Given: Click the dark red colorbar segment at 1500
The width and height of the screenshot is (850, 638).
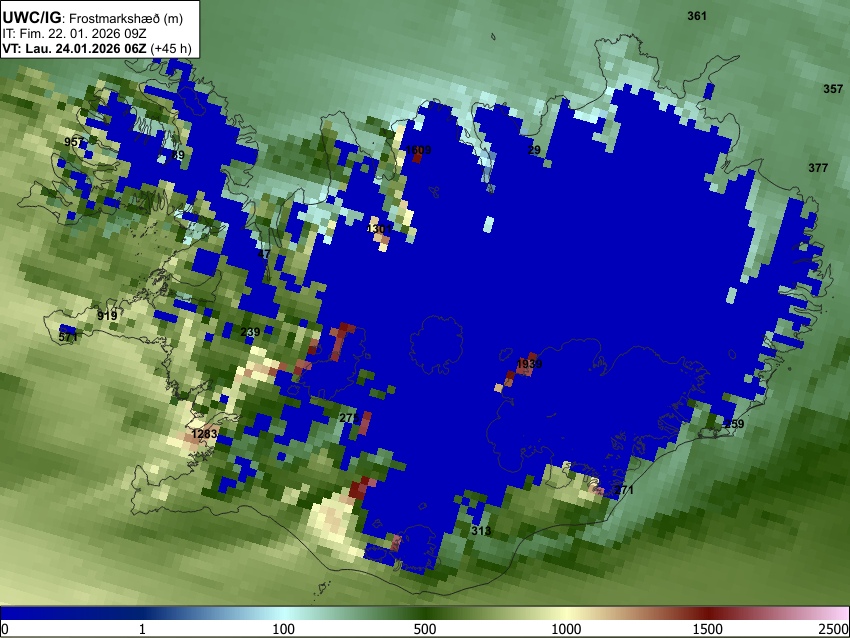Looking at the screenshot, I should pyautogui.click(x=708, y=613).
